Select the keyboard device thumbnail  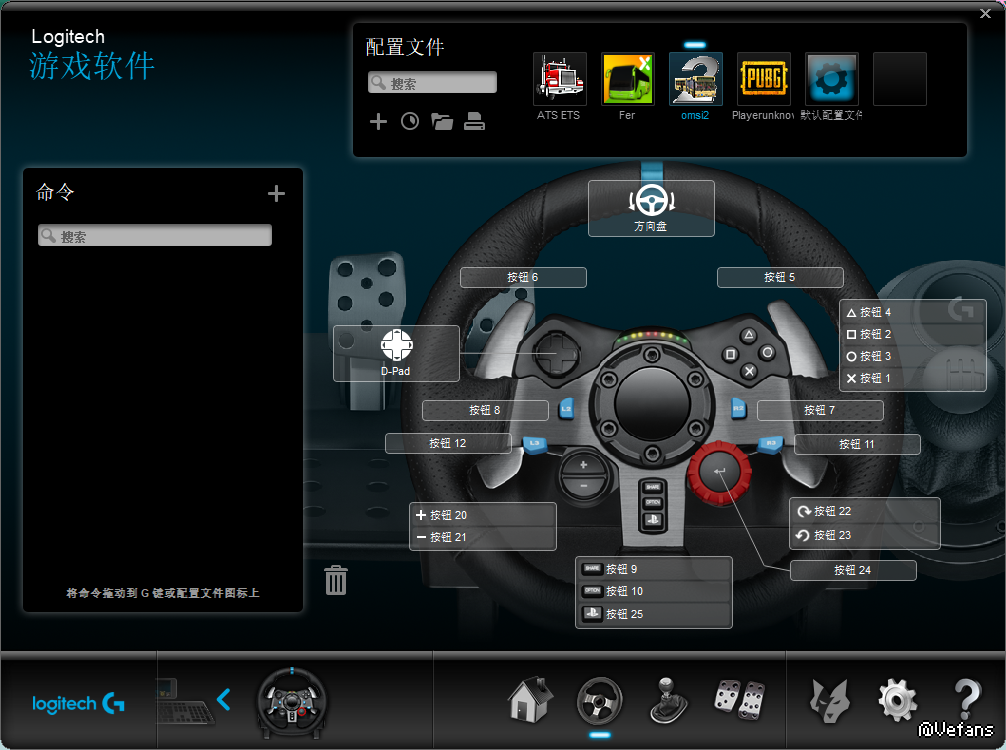[x=183, y=701]
